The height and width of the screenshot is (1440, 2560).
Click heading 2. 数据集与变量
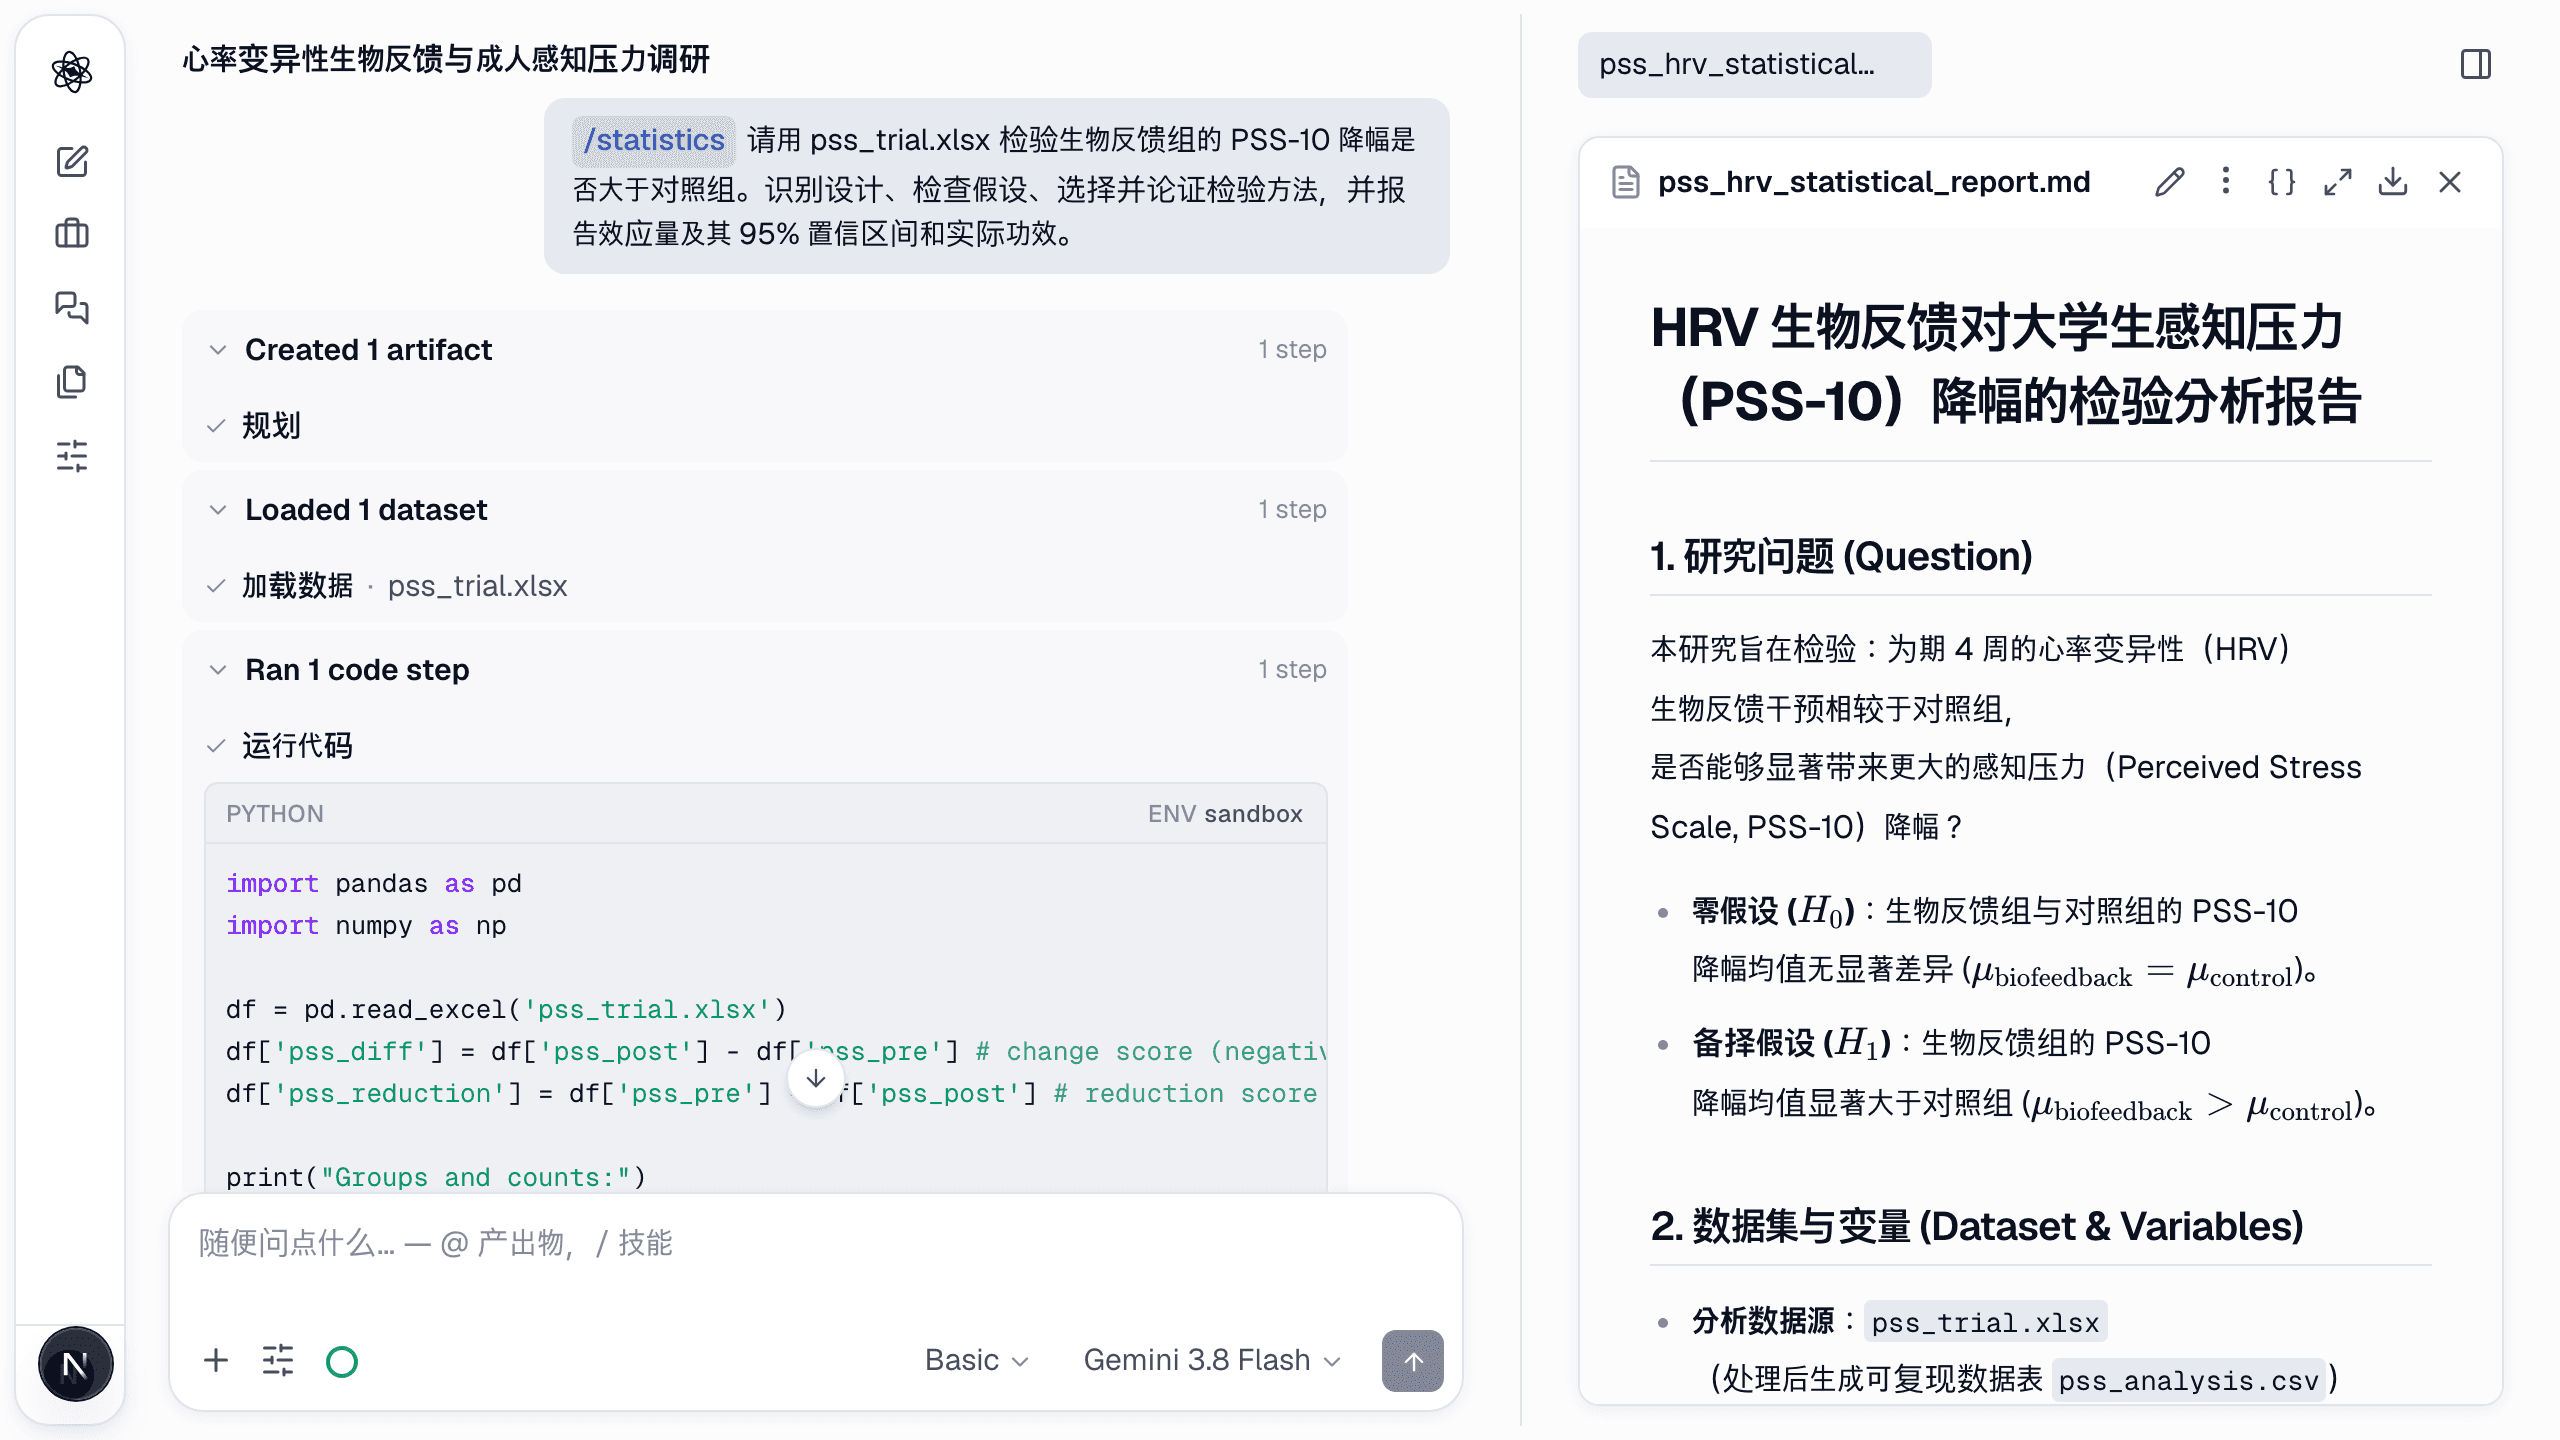[1977, 1227]
